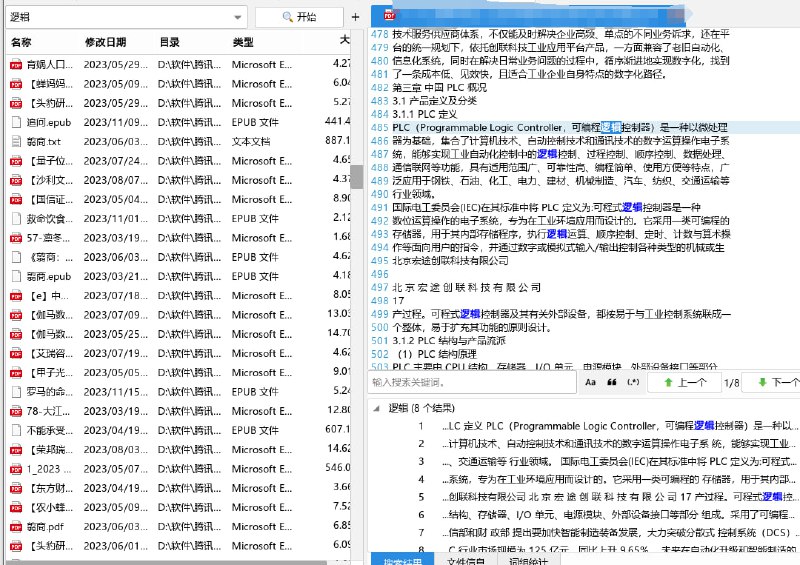Toggle the Aa case-sensitive match option
Image resolution: width=800 pixels, height=565 pixels.
point(590,382)
